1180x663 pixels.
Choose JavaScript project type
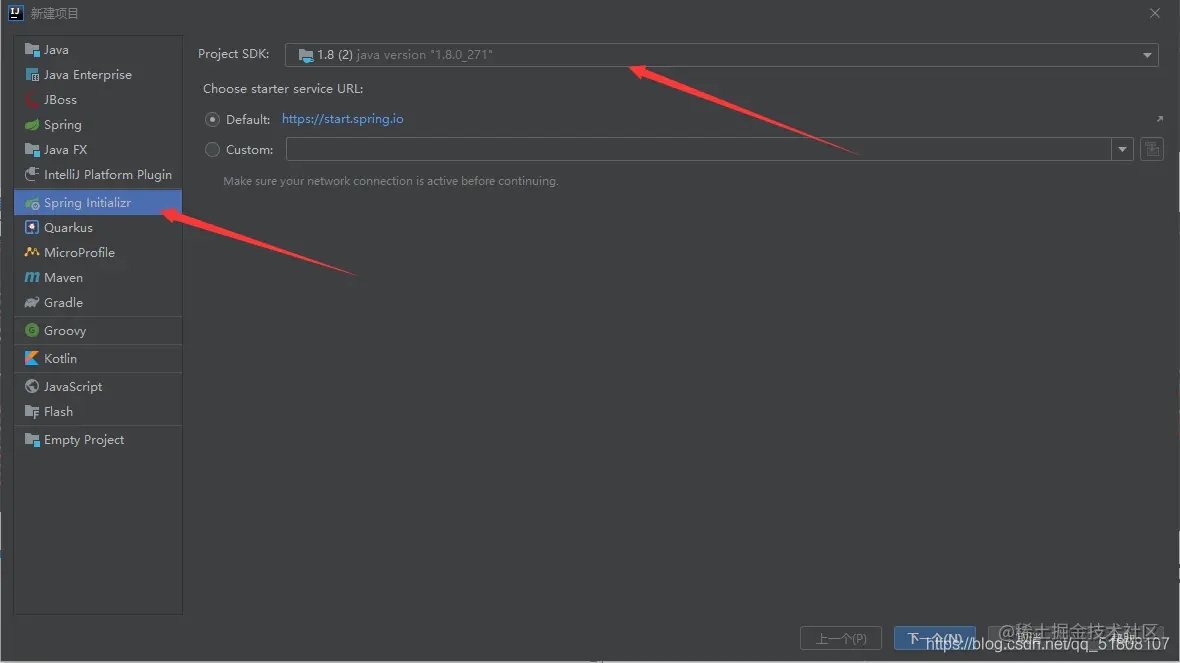[x=98, y=386]
